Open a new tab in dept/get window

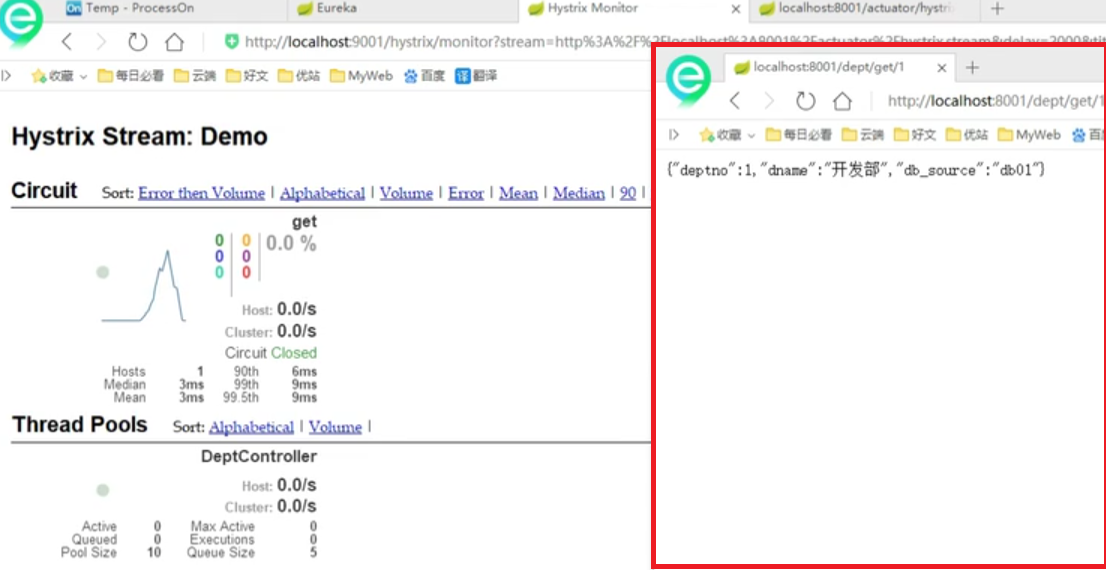[972, 67]
